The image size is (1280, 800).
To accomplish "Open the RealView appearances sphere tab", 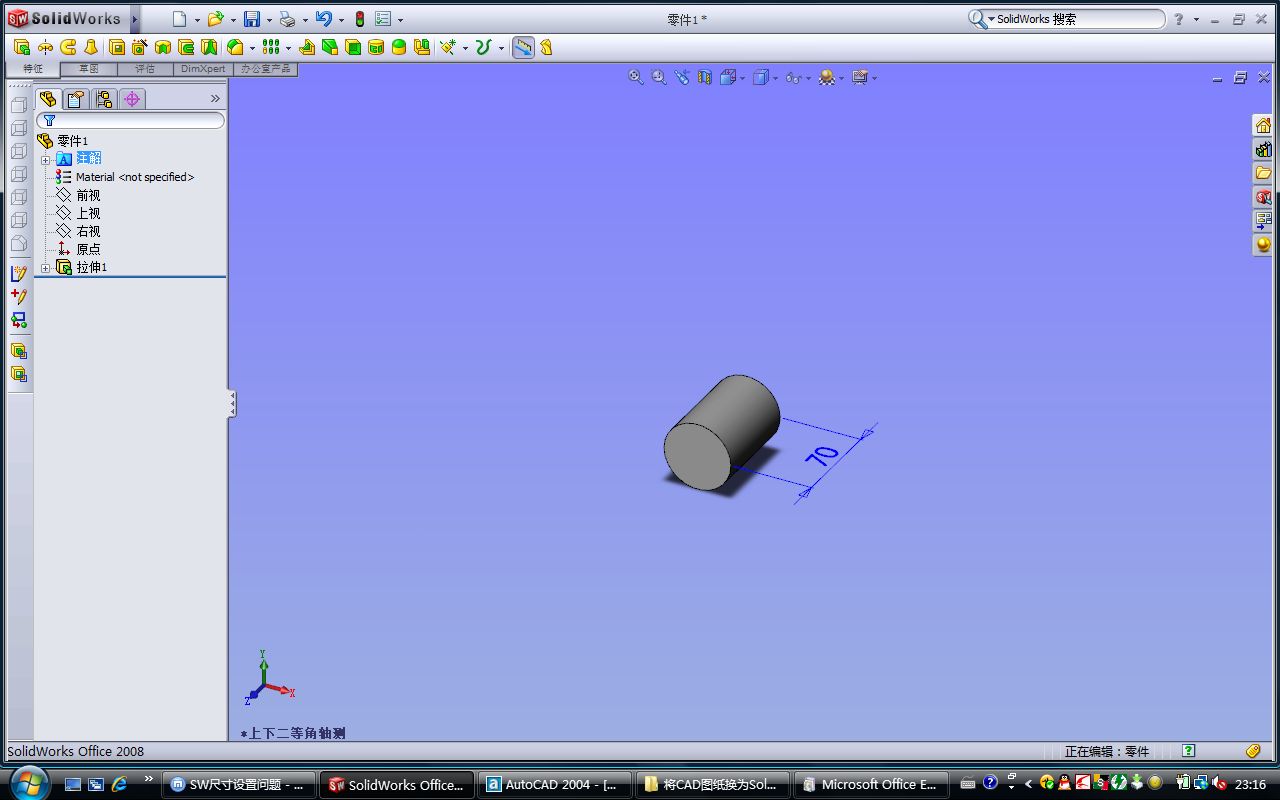I will pos(1263,245).
